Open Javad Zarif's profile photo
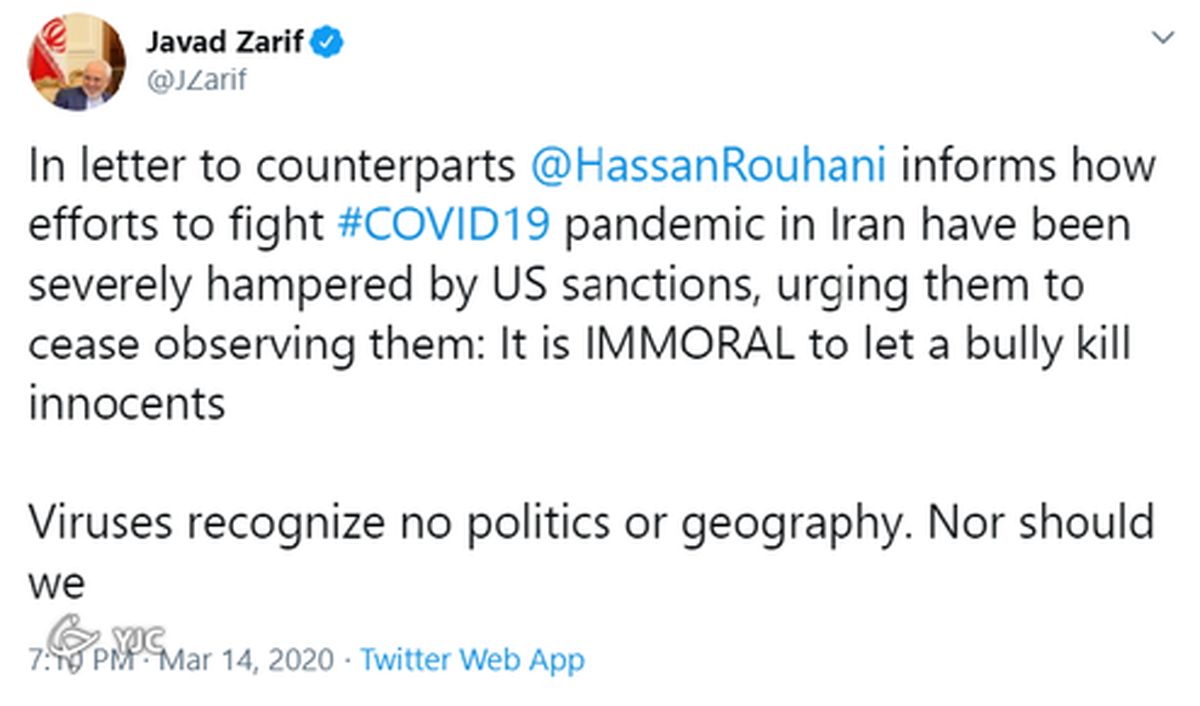This screenshot has width=1200, height=706. (x=76, y=62)
